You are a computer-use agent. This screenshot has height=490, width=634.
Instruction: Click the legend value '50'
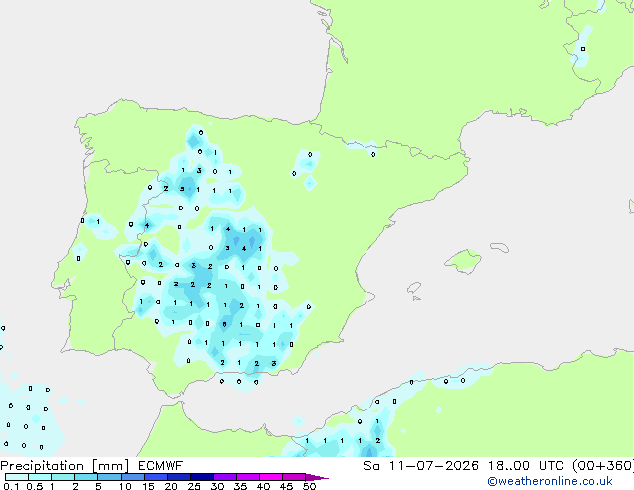(309, 486)
